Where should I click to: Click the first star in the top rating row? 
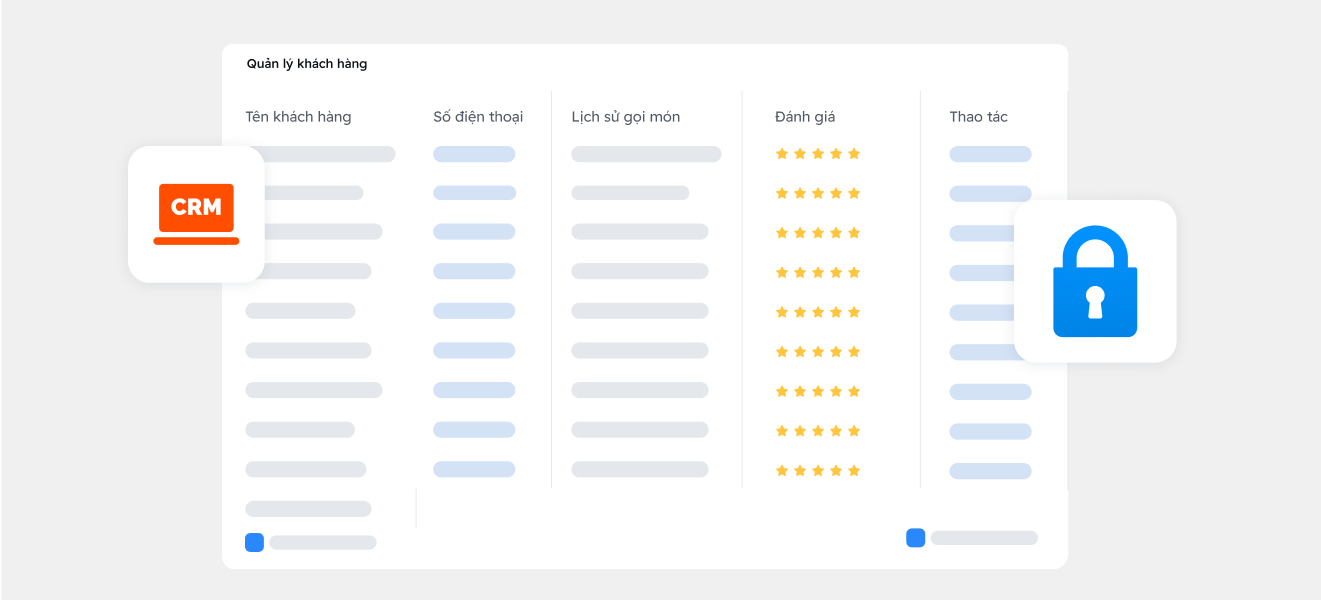(782, 153)
